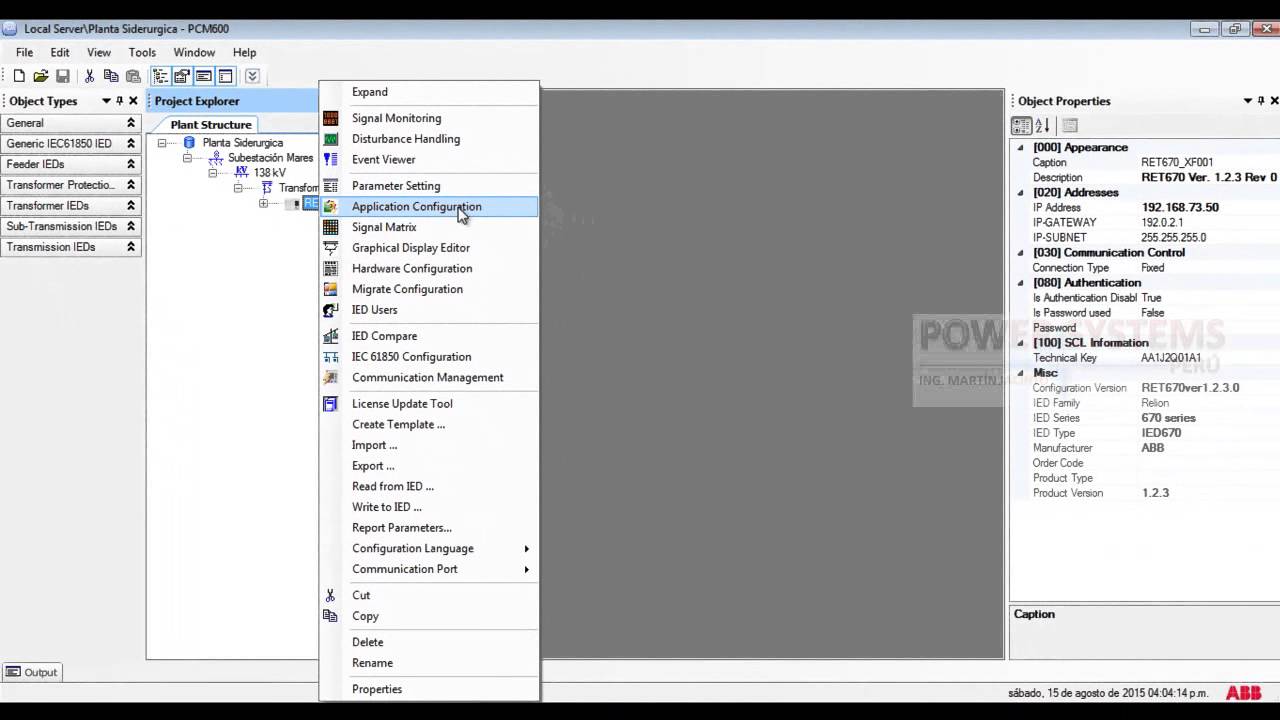Click the Communication Management icon
The width and height of the screenshot is (1280, 720).
pos(331,378)
